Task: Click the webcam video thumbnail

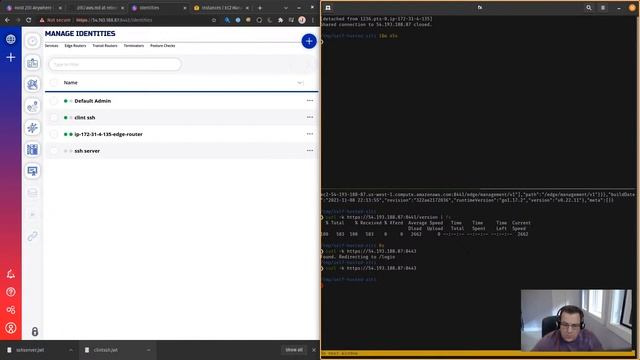Action: [x=576, y=320]
